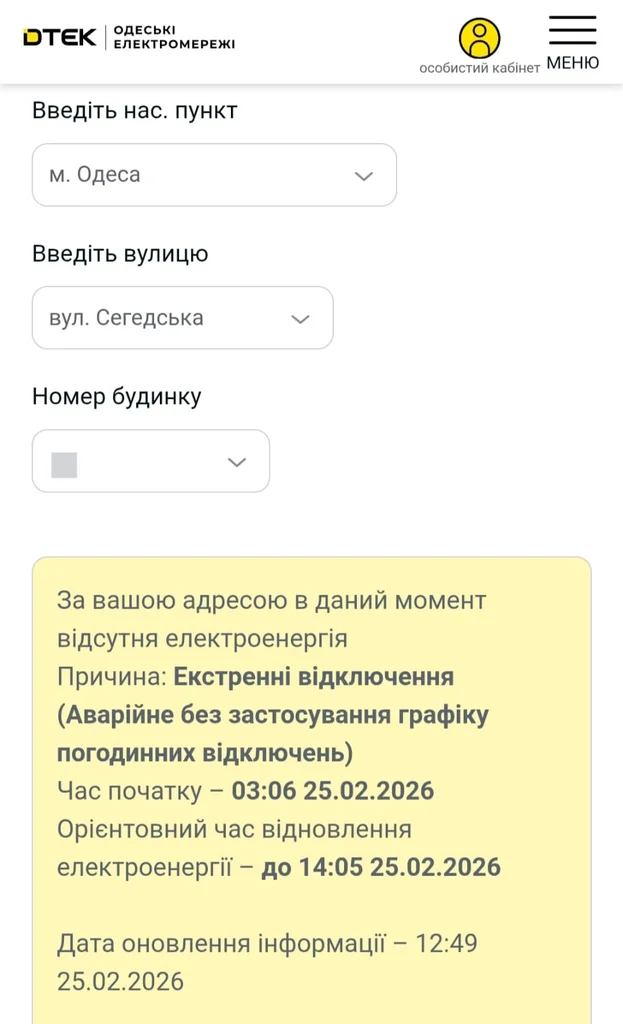This screenshot has height=1024, width=623.
Task: Click the gray square in house number field
Action: click(x=64, y=464)
